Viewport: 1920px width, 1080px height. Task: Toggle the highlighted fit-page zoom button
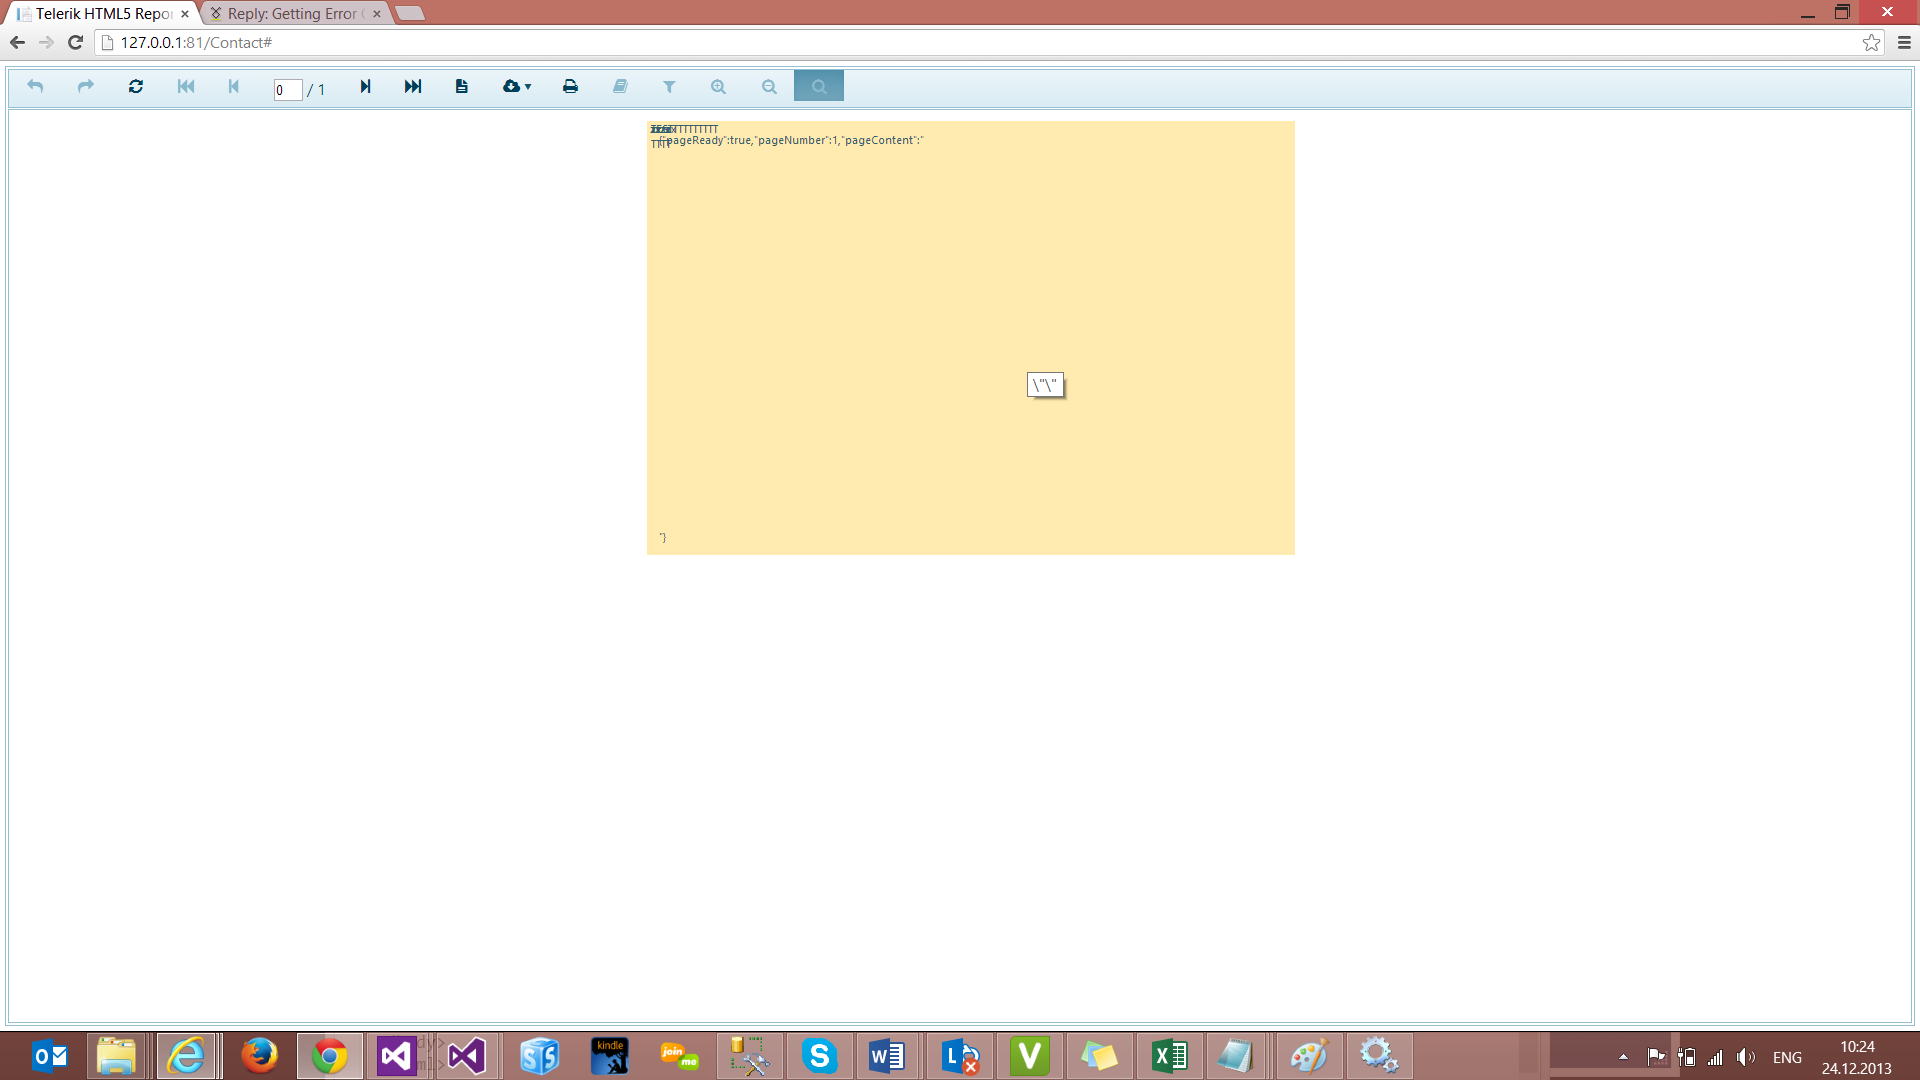pyautogui.click(x=819, y=87)
